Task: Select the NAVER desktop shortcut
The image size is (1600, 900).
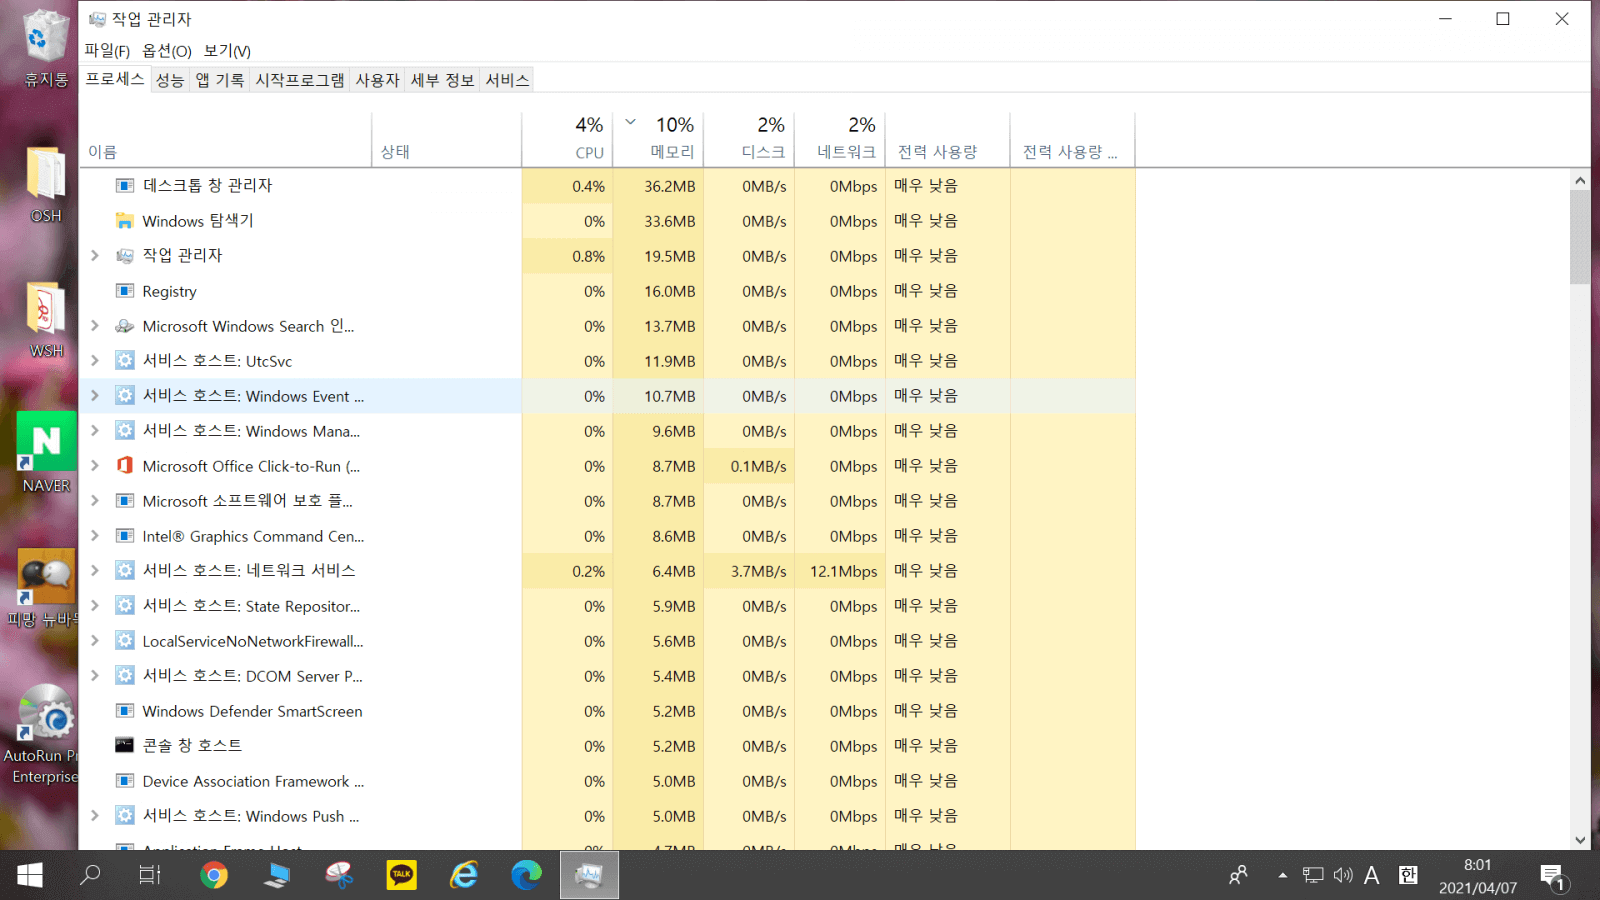Action: tap(46, 453)
